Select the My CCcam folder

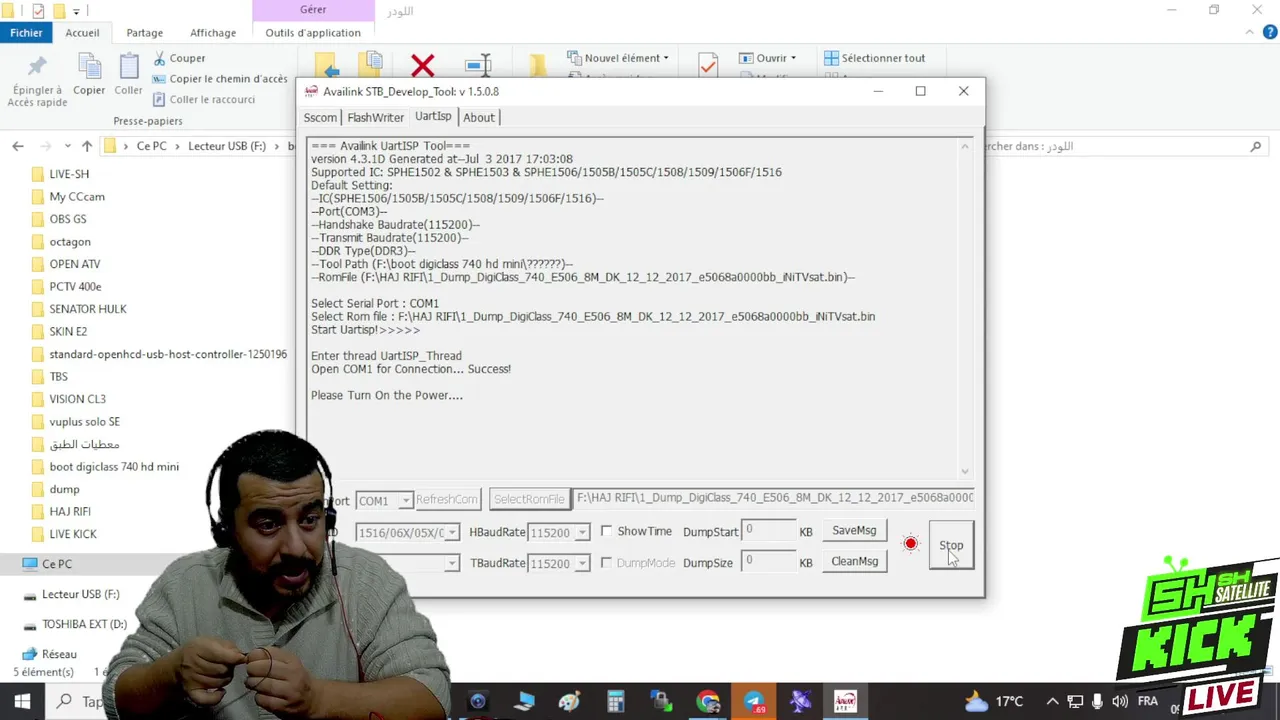coord(77,197)
